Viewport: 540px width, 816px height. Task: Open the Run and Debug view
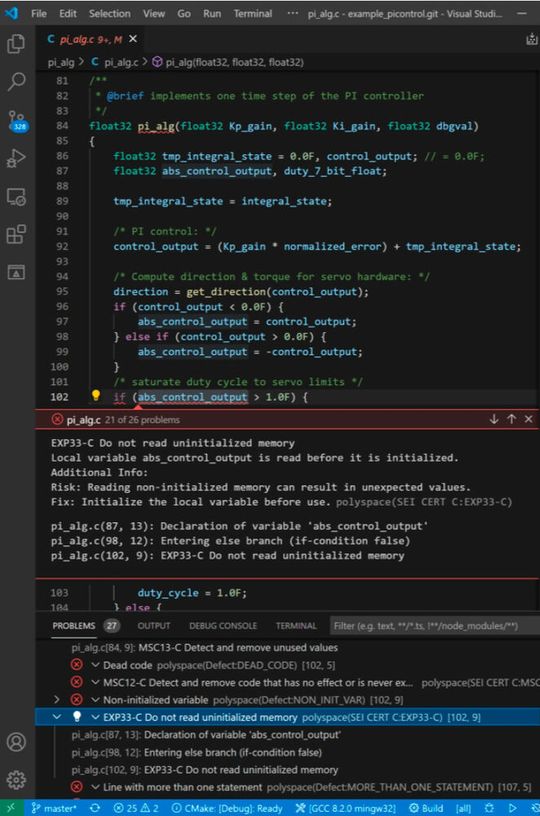16,158
